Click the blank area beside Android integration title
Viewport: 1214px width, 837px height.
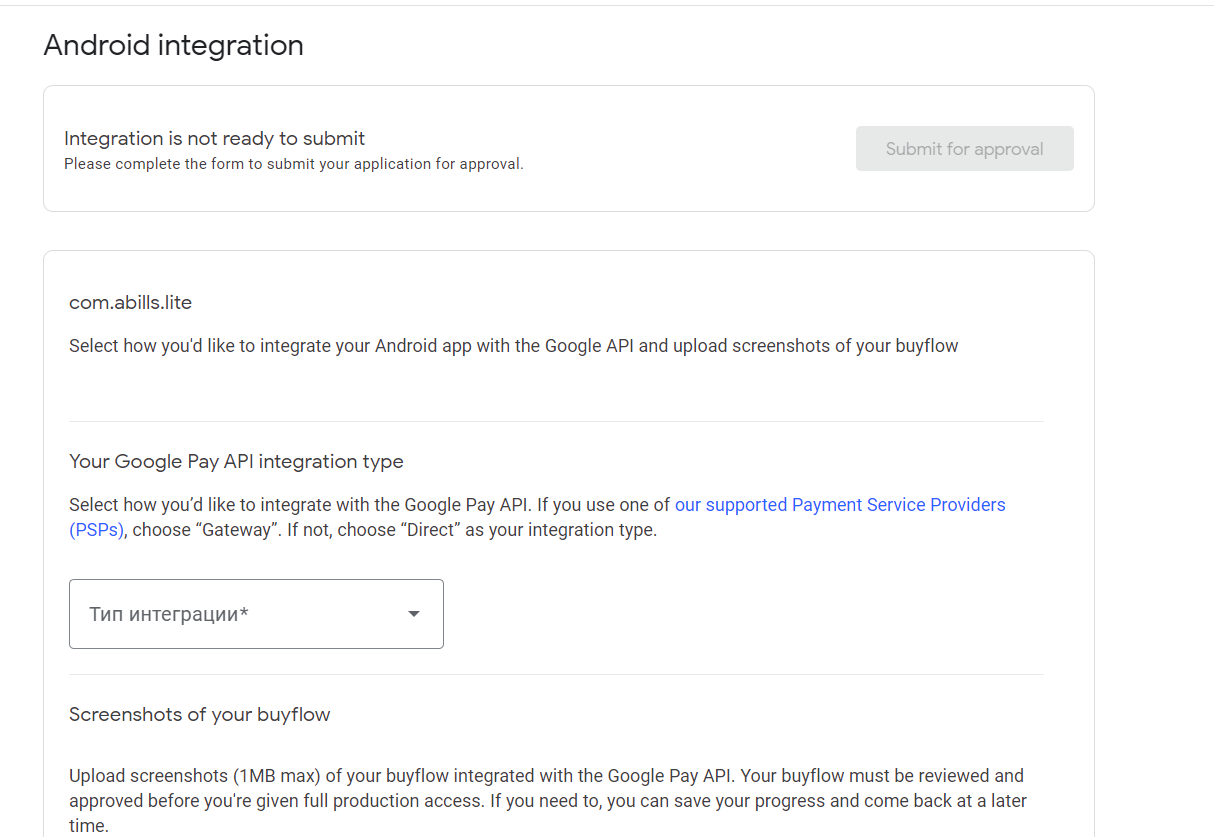click(700, 46)
